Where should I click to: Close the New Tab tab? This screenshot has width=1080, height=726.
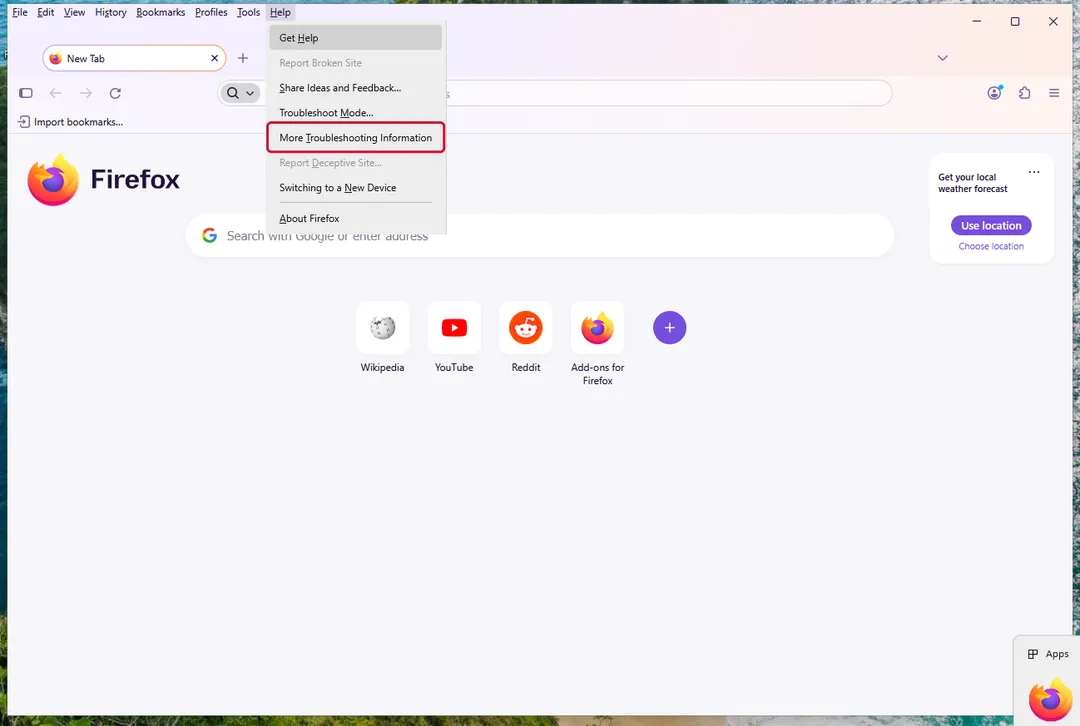pos(214,58)
